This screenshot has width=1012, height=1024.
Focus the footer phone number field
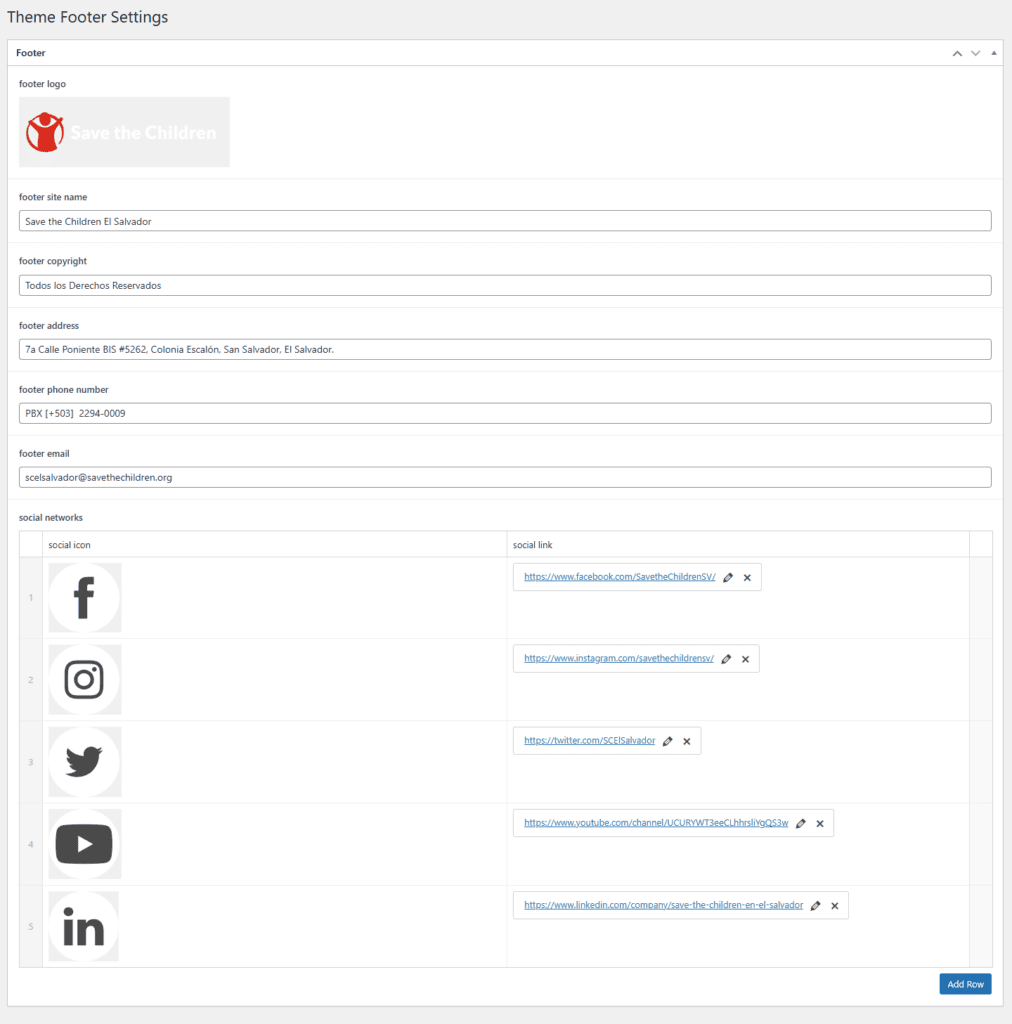[x=505, y=413]
